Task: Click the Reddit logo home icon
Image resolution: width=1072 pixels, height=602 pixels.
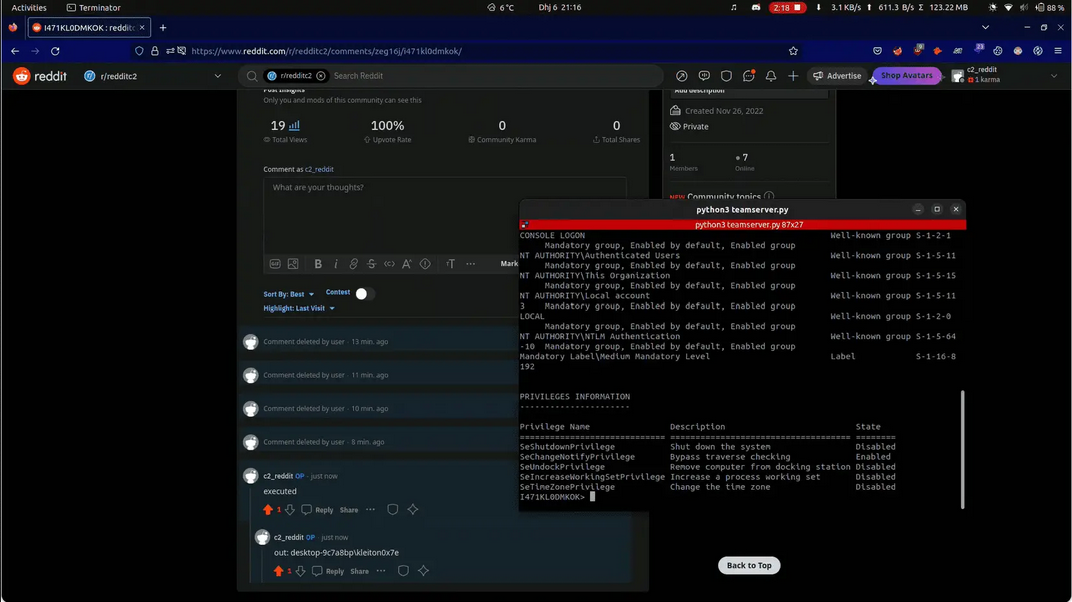Action: 22,76
